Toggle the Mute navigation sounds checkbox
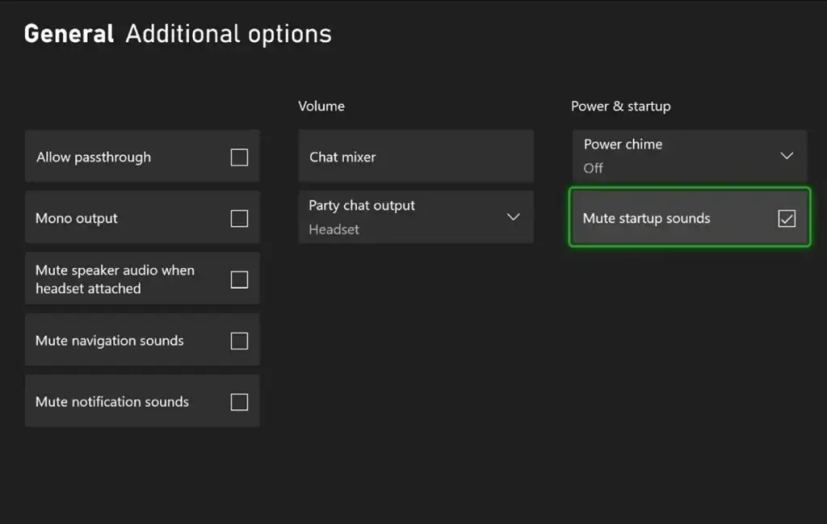 [239, 341]
